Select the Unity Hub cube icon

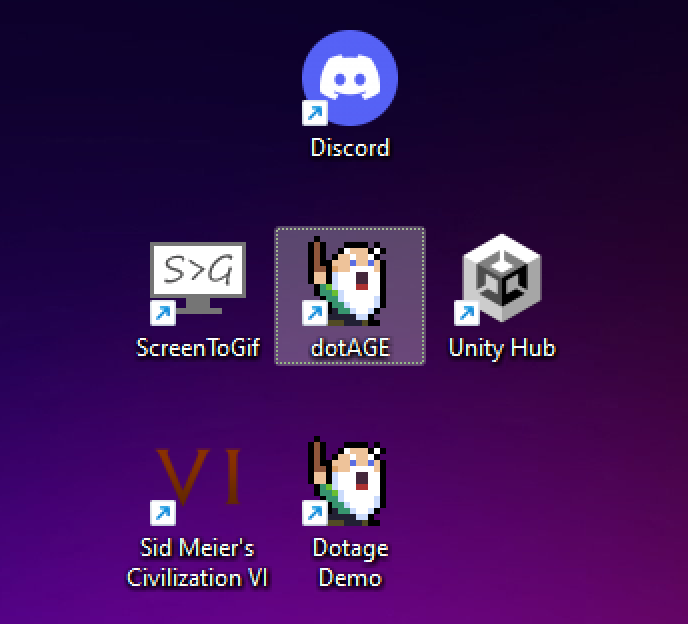pyautogui.click(x=499, y=280)
